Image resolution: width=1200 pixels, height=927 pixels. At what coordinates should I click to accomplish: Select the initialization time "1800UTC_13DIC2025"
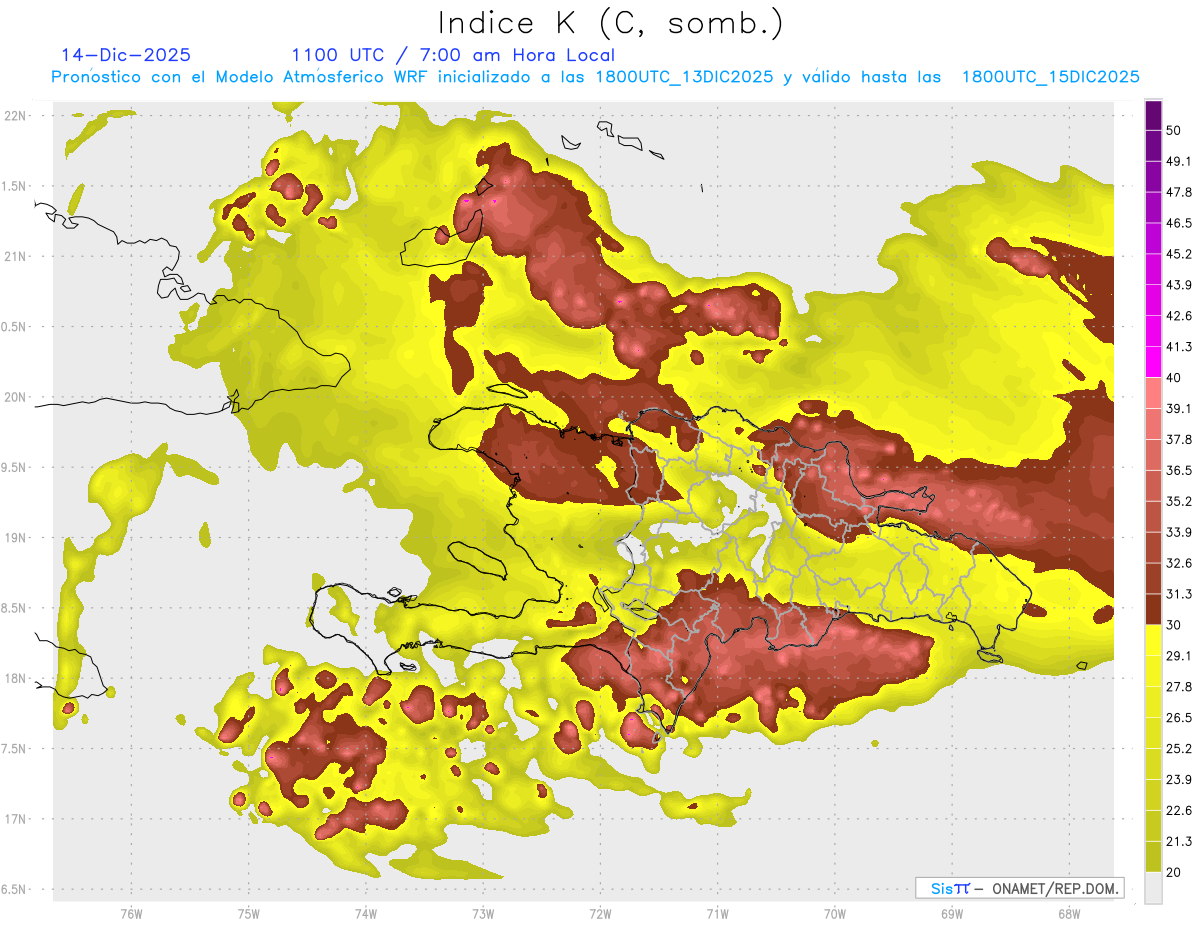click(684, 77)
